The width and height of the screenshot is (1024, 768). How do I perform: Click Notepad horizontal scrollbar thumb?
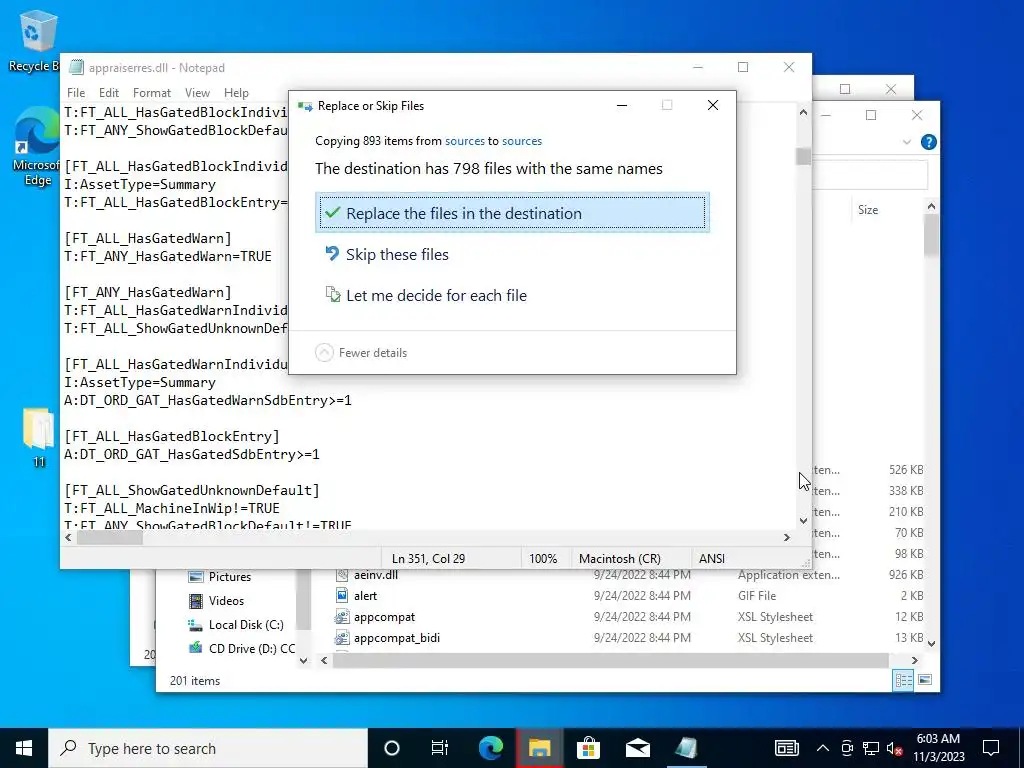(109, 537)
